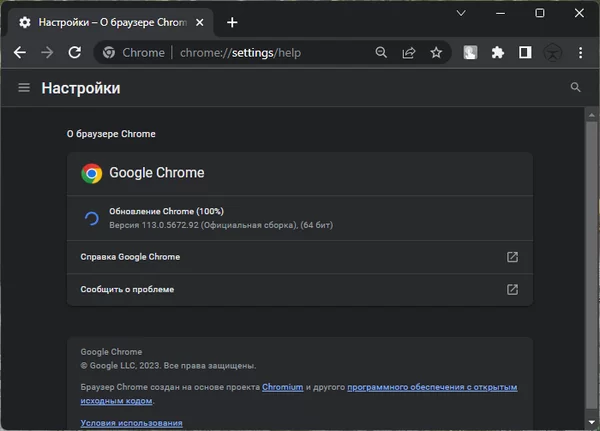600x431 pixels.
Task: Open the Условия использования link
Action: 131,424
